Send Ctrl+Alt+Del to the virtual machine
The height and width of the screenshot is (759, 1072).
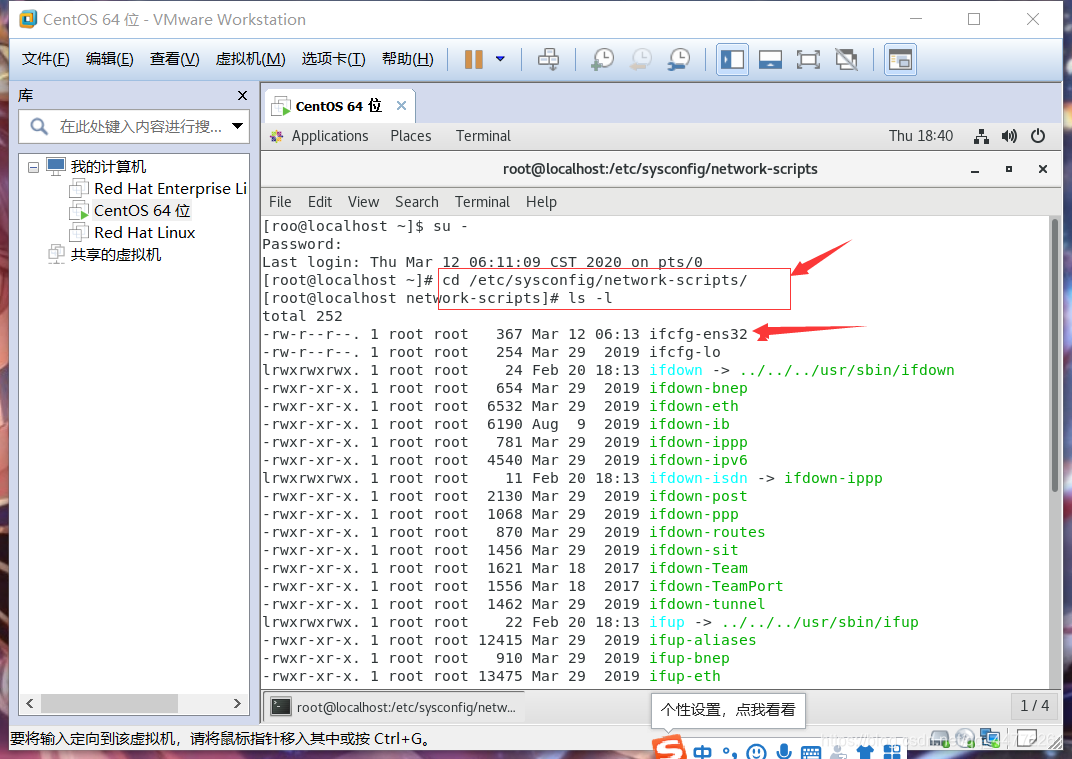[548, 59]
